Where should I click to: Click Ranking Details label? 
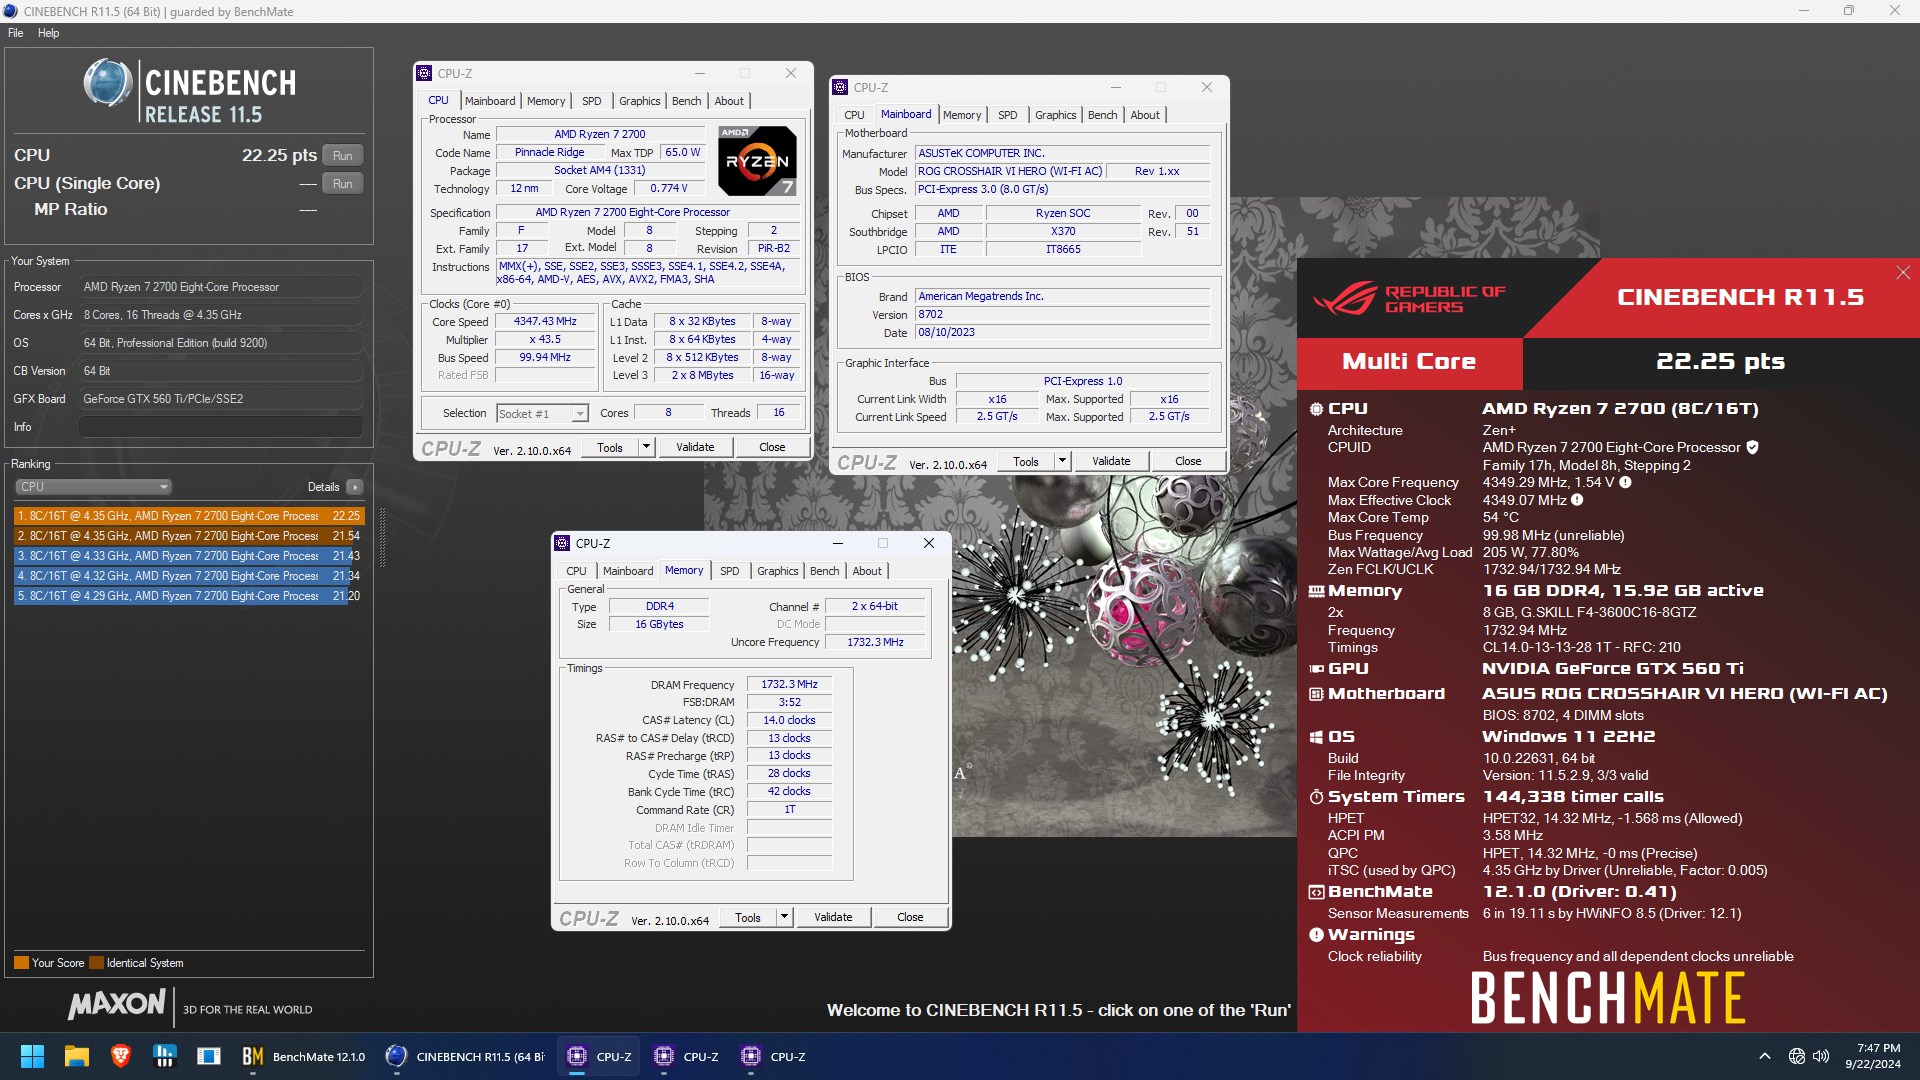click(323, 487)
